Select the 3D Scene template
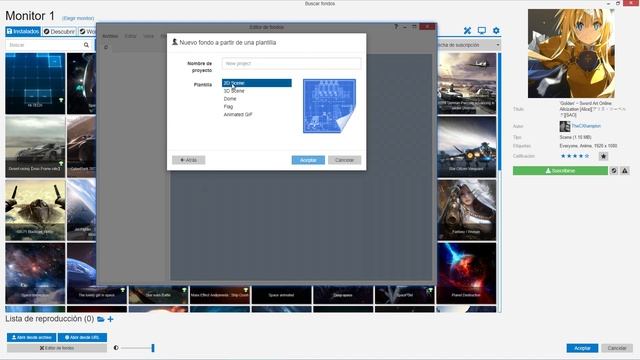This screenshot has height=360, width=640. [x=257, y=91]
